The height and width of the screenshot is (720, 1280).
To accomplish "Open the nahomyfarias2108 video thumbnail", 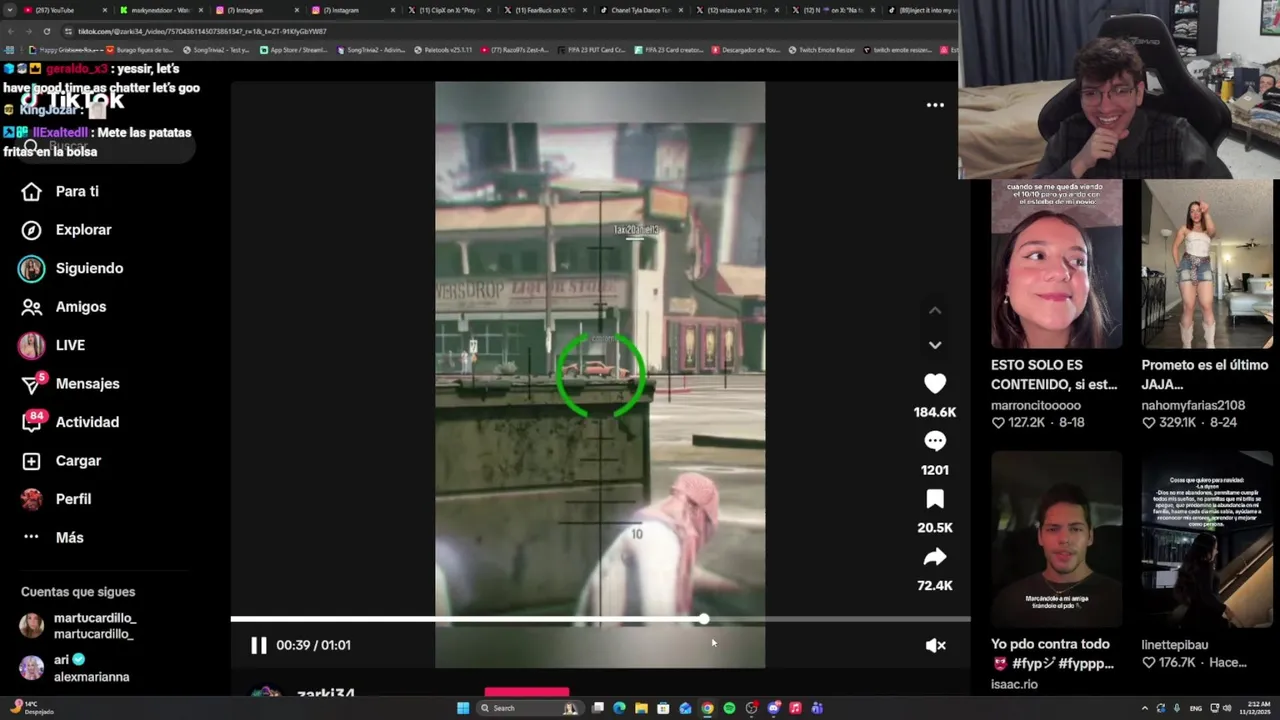I will pyautogui.click(x=1207, y=264).
